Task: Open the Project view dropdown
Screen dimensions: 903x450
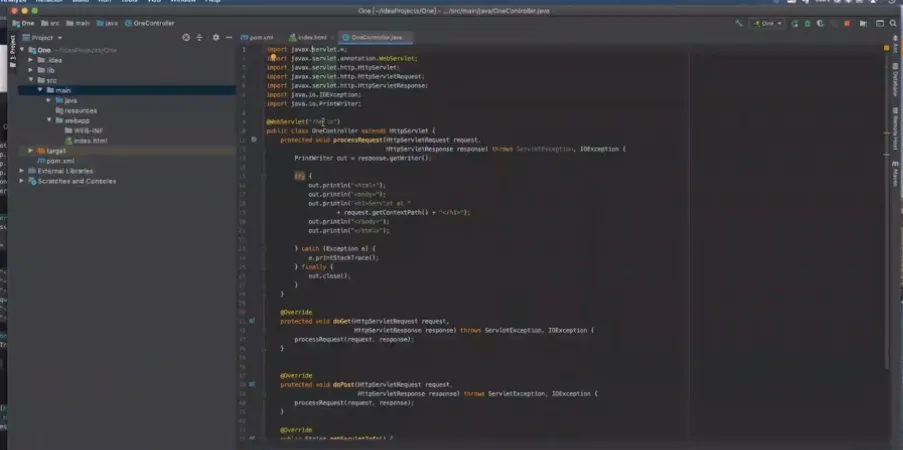Action: point(43,37)
